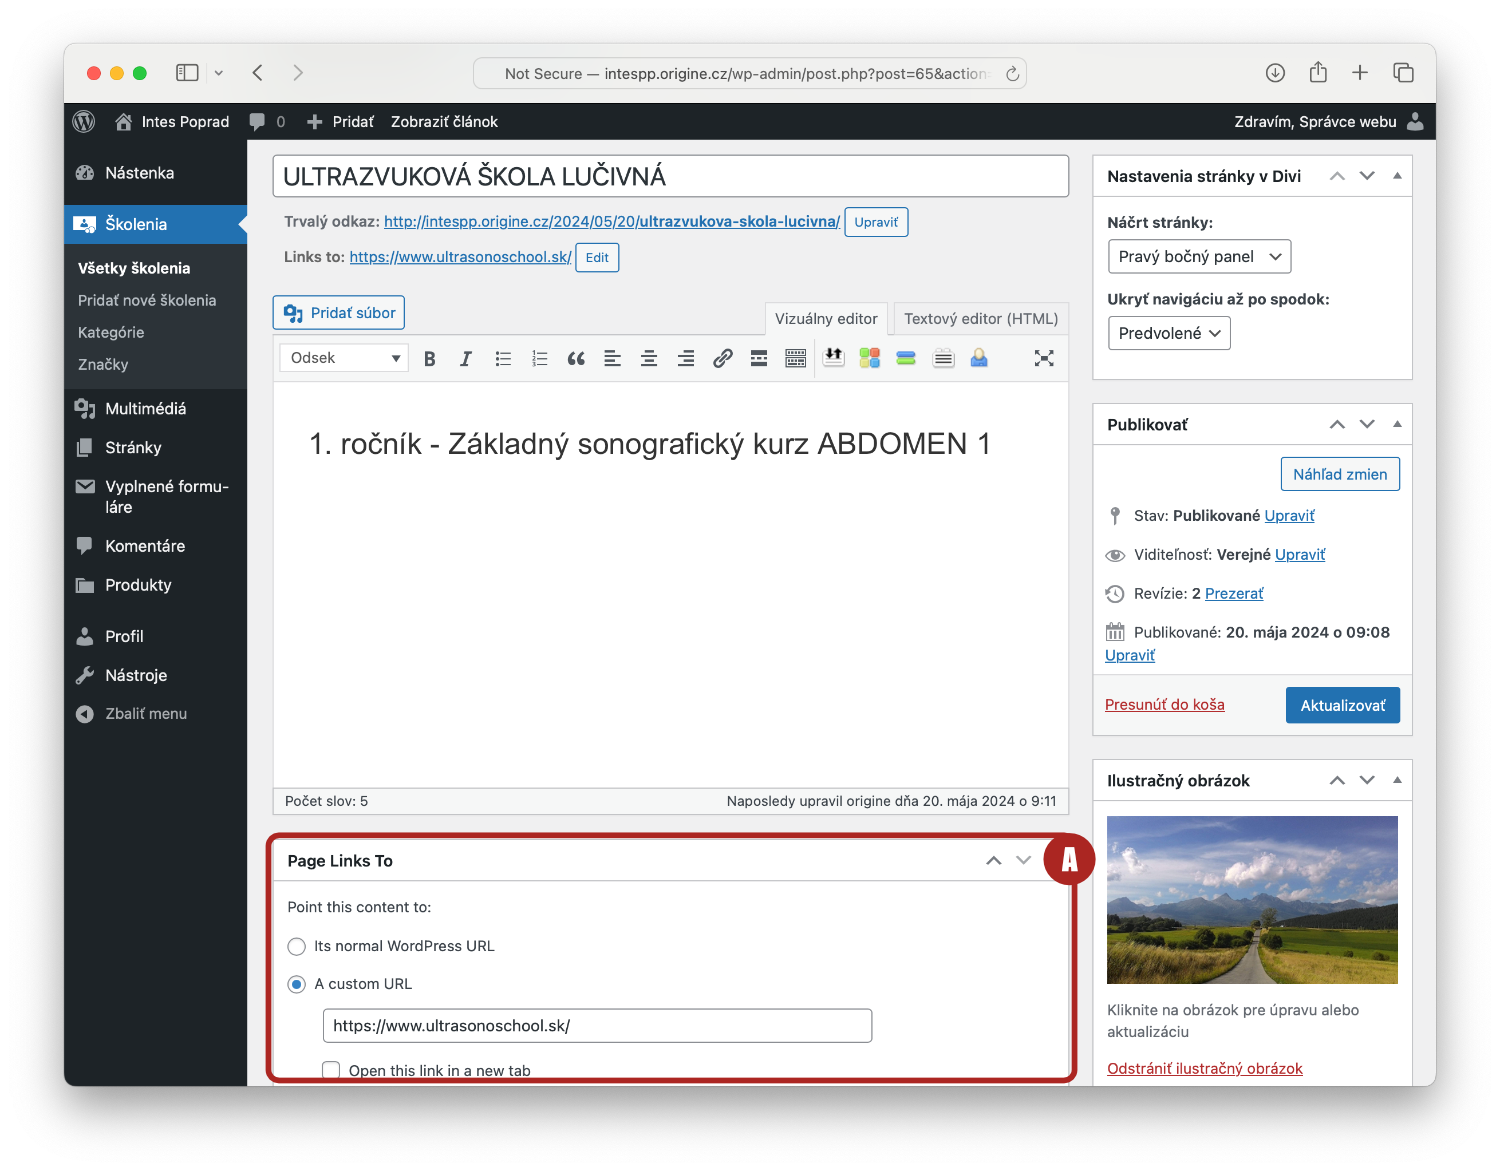
Task: Show Safari tab overview
Action: coord(1403,73)
